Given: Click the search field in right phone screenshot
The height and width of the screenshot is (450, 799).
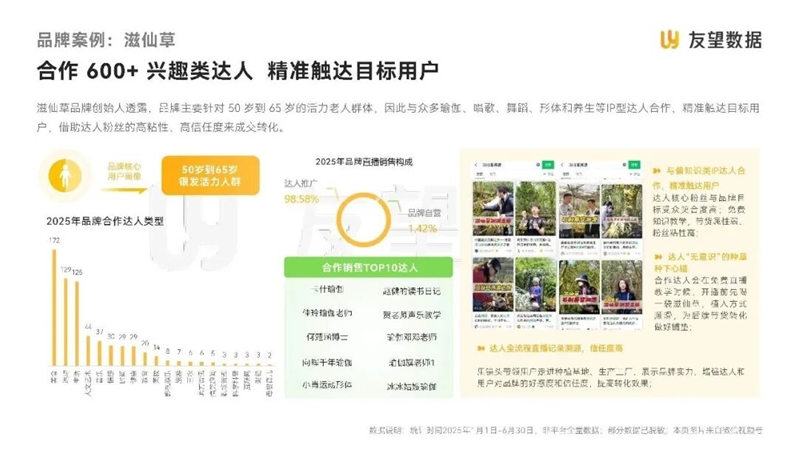Looking at the screenshot, I should [596, 165].
